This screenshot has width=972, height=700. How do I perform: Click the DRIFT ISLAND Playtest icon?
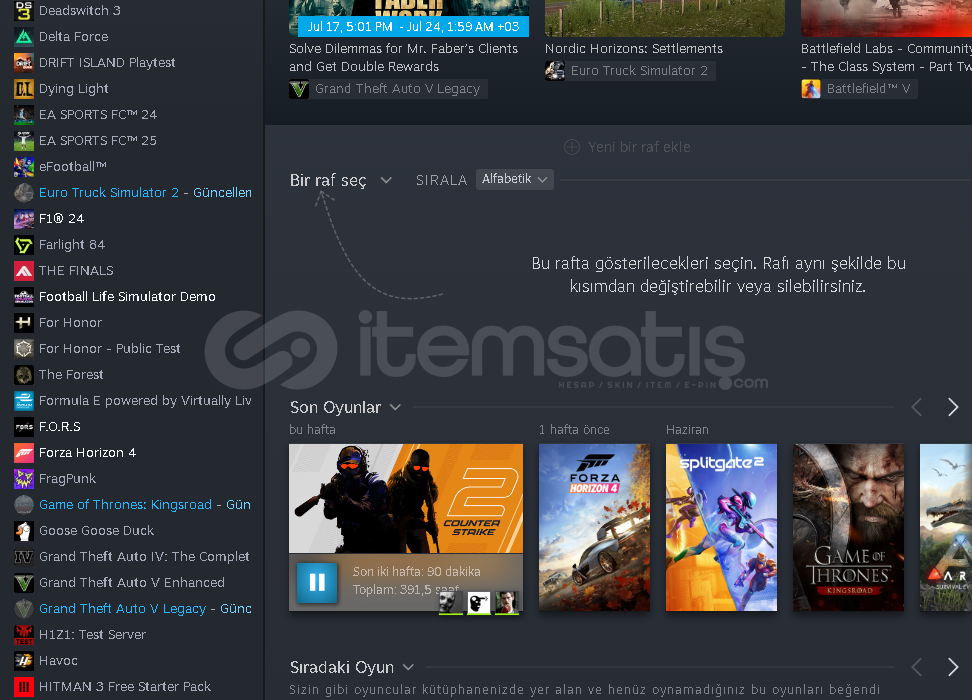(24, 63)
